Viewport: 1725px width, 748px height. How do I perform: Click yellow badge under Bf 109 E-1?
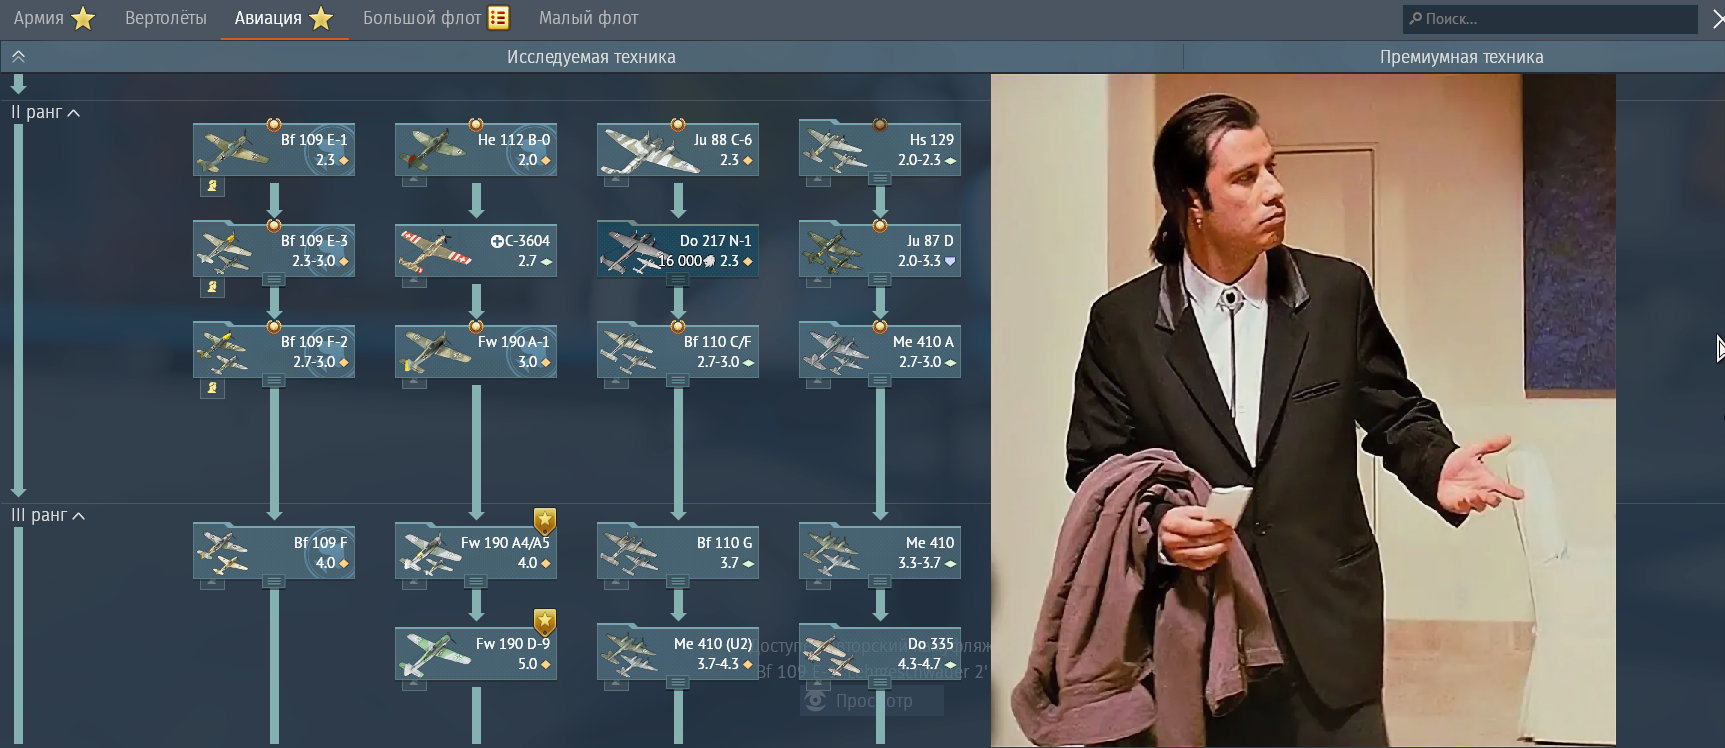(212, 186)
